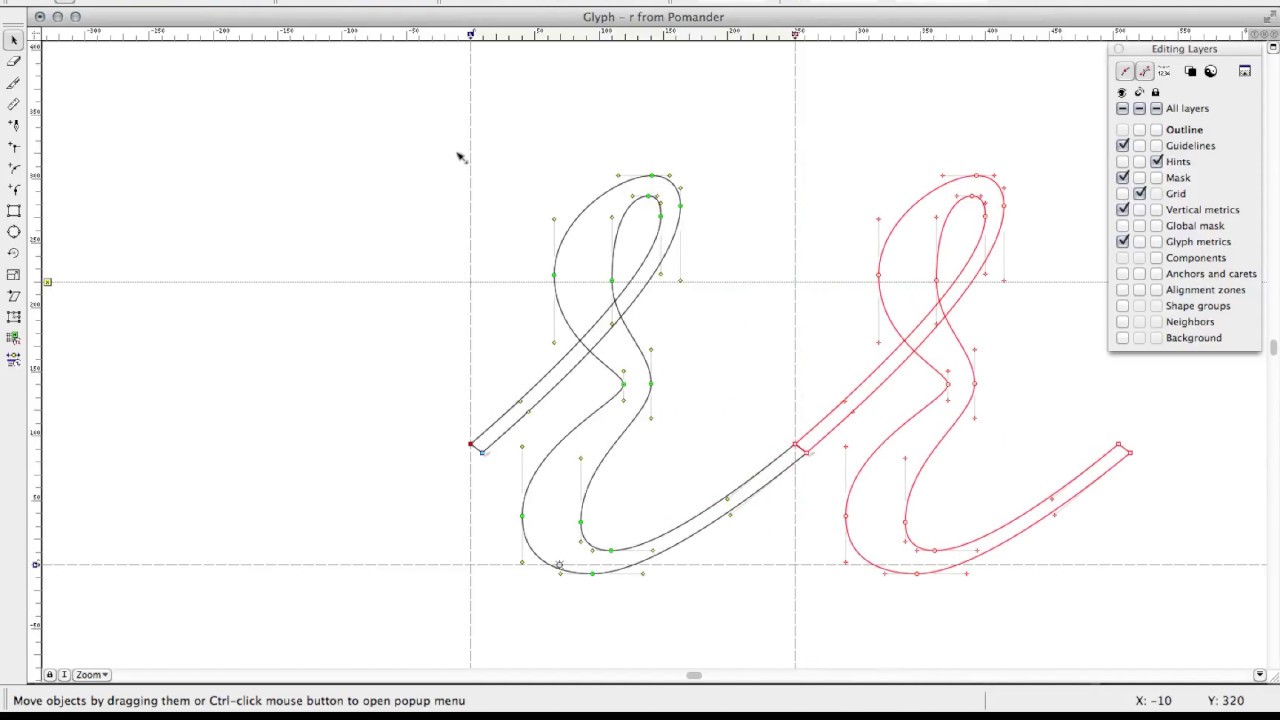
Task: Click the snap column header icon
Action: point(1139,92)
